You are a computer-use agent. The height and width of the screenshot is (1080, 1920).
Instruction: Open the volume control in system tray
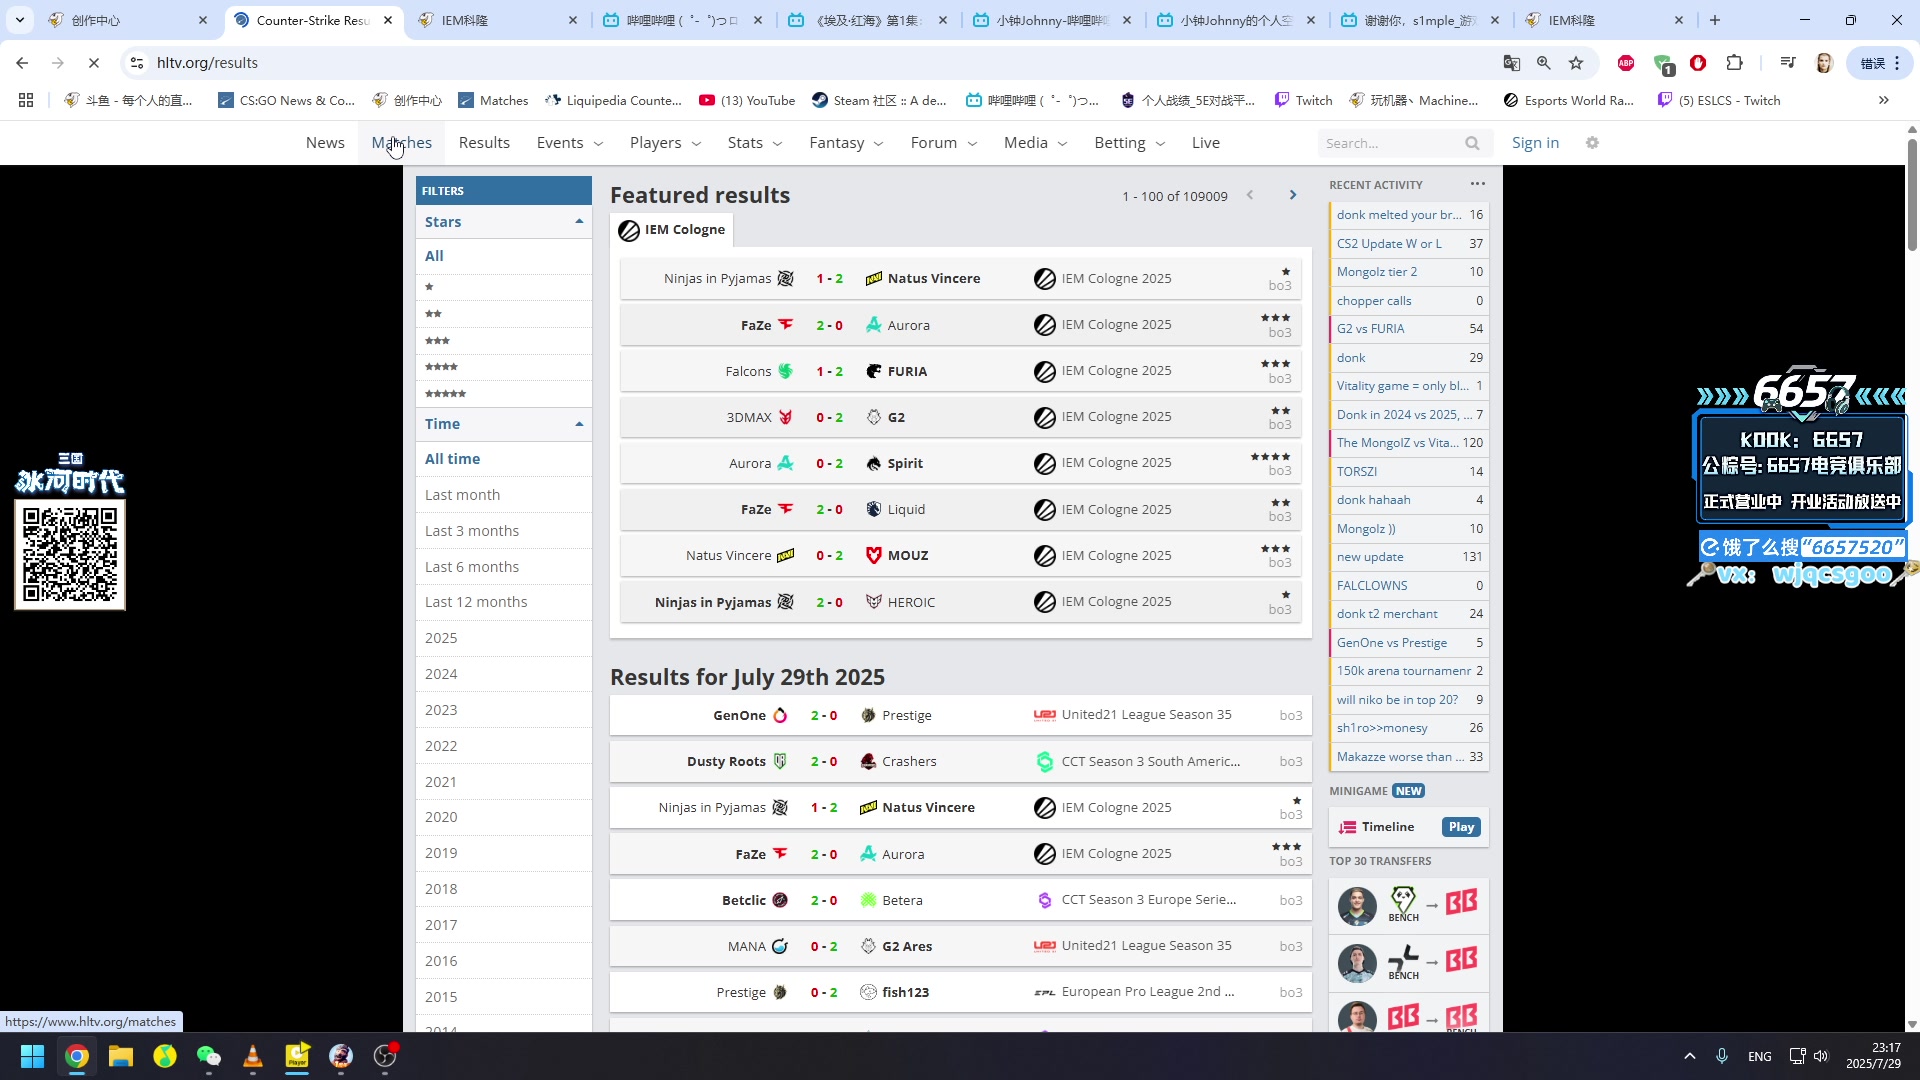(1821, 1056)
